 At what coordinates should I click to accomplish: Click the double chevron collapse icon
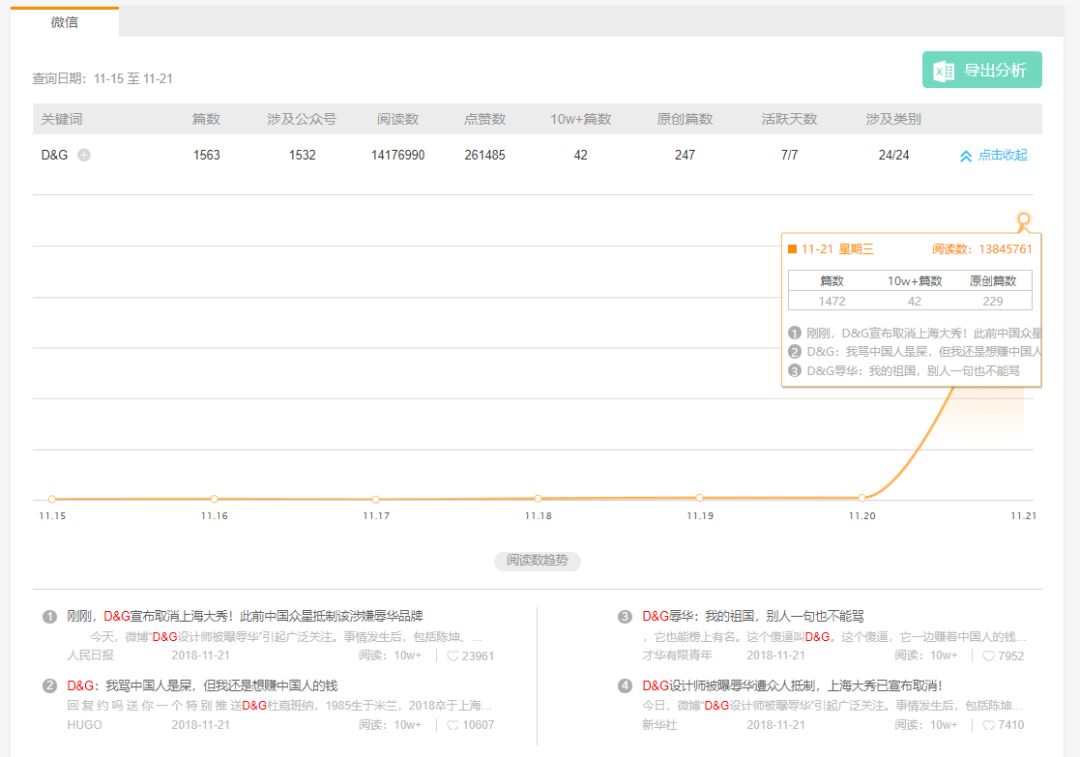pyautogui.click(x=966, y=156)
